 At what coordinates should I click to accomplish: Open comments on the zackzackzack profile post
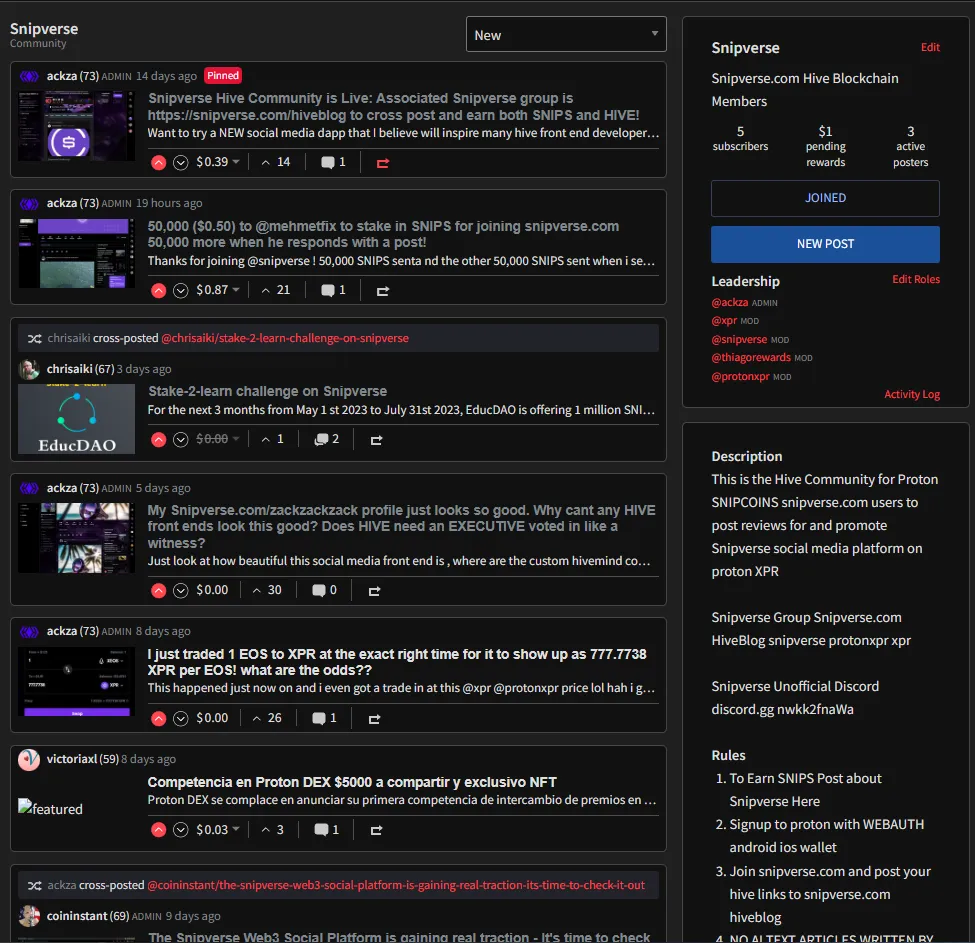point(324,590)
